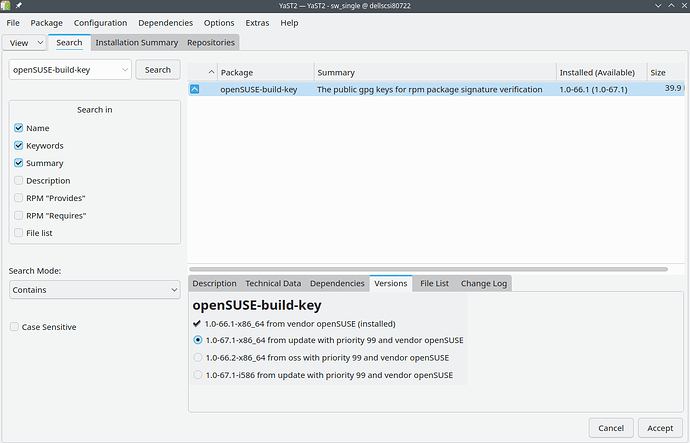
Task: Toggle the Keywords search checkbox
Action: 18,146
